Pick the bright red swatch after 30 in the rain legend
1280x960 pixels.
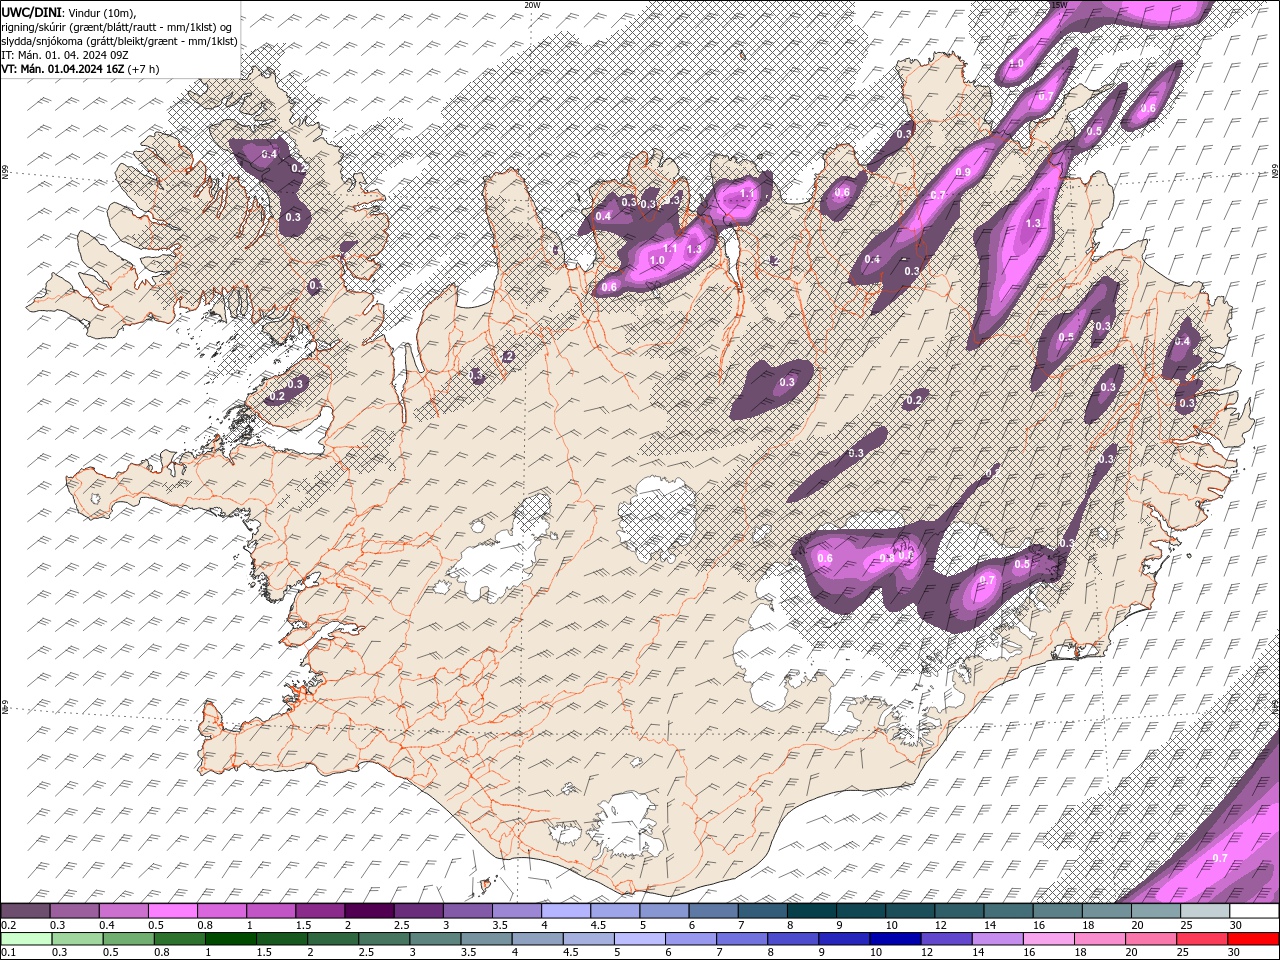coord(1254,939)
